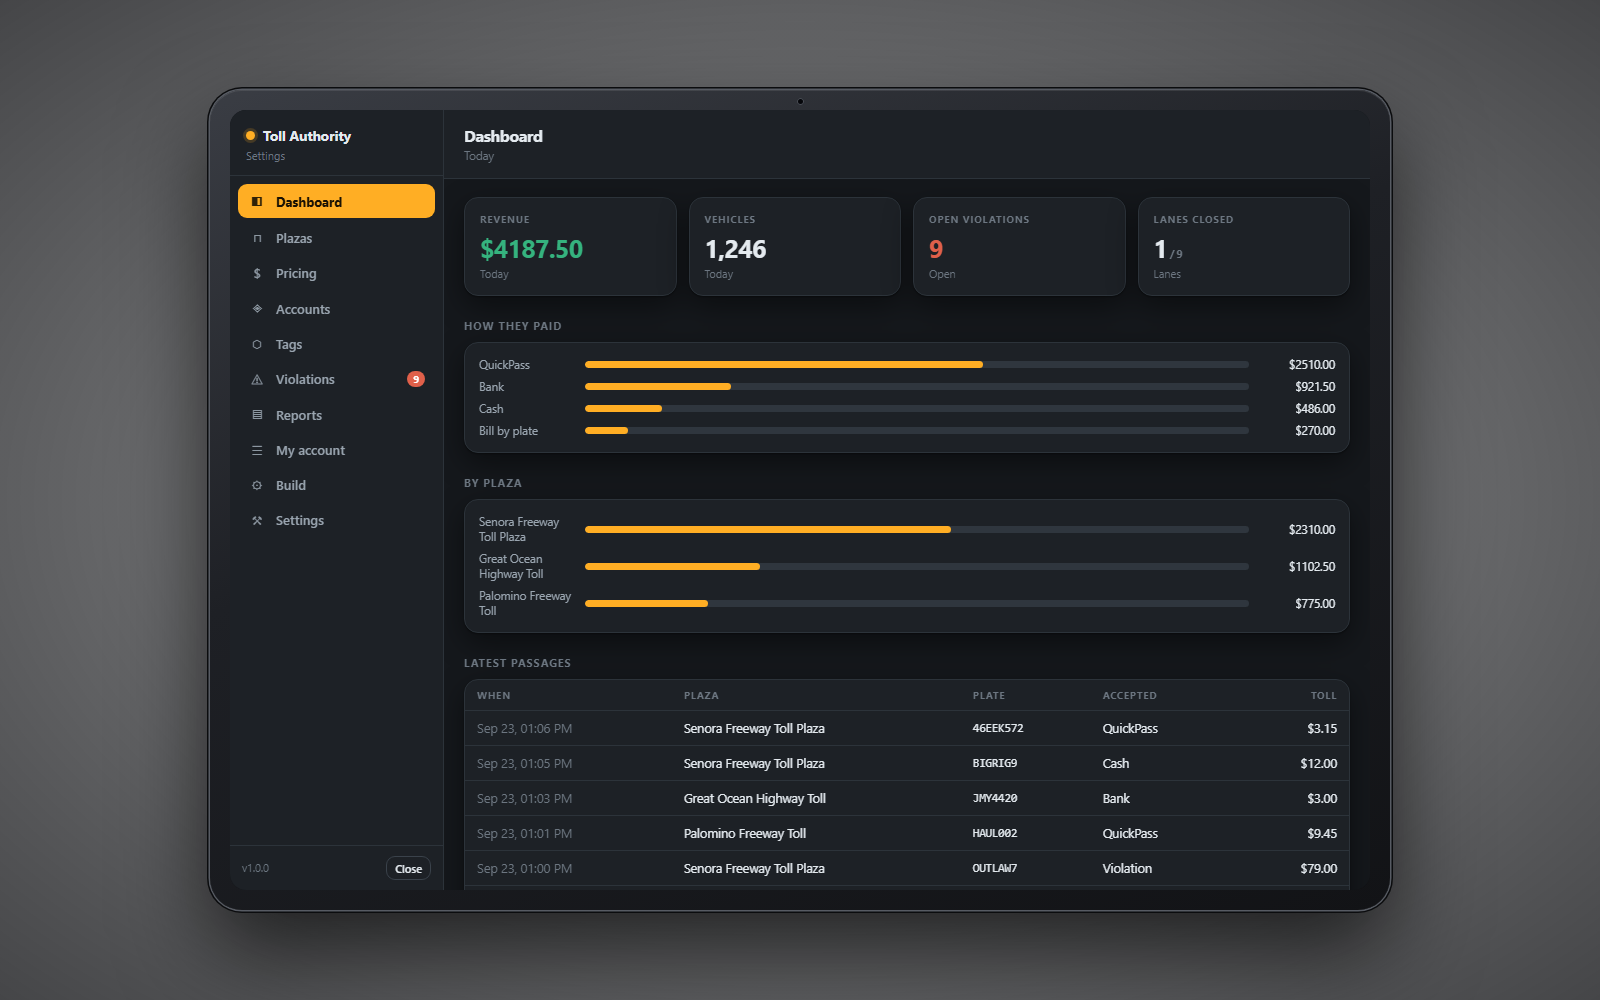Click the Settings link under Toll Authority

(x=266, y=156)
